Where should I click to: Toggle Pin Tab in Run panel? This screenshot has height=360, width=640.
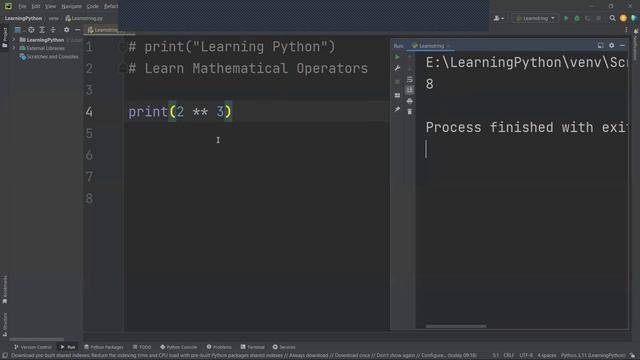coord(397,109)
